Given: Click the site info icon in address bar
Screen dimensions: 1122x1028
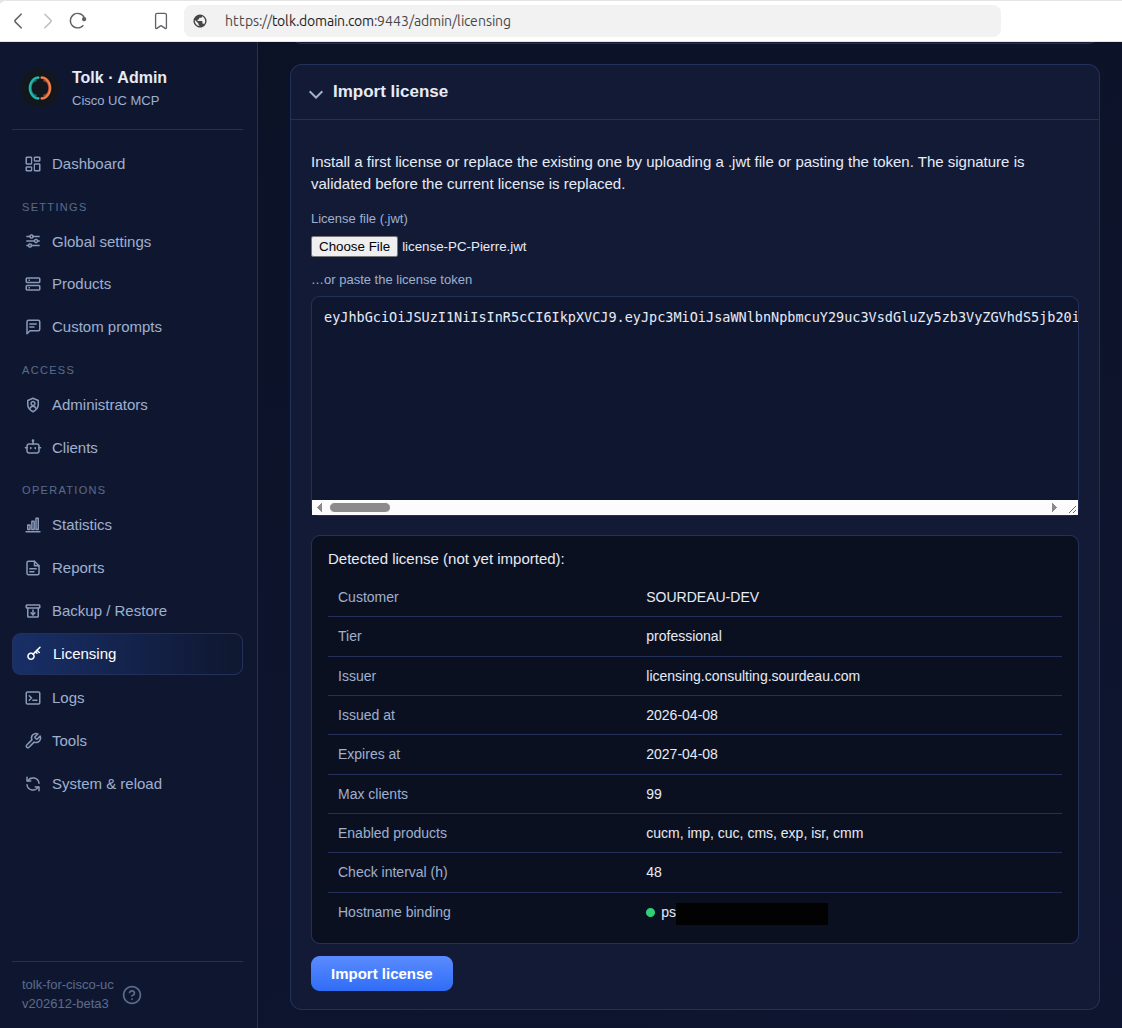Looking at the screenshot, I should coord(200,21).
